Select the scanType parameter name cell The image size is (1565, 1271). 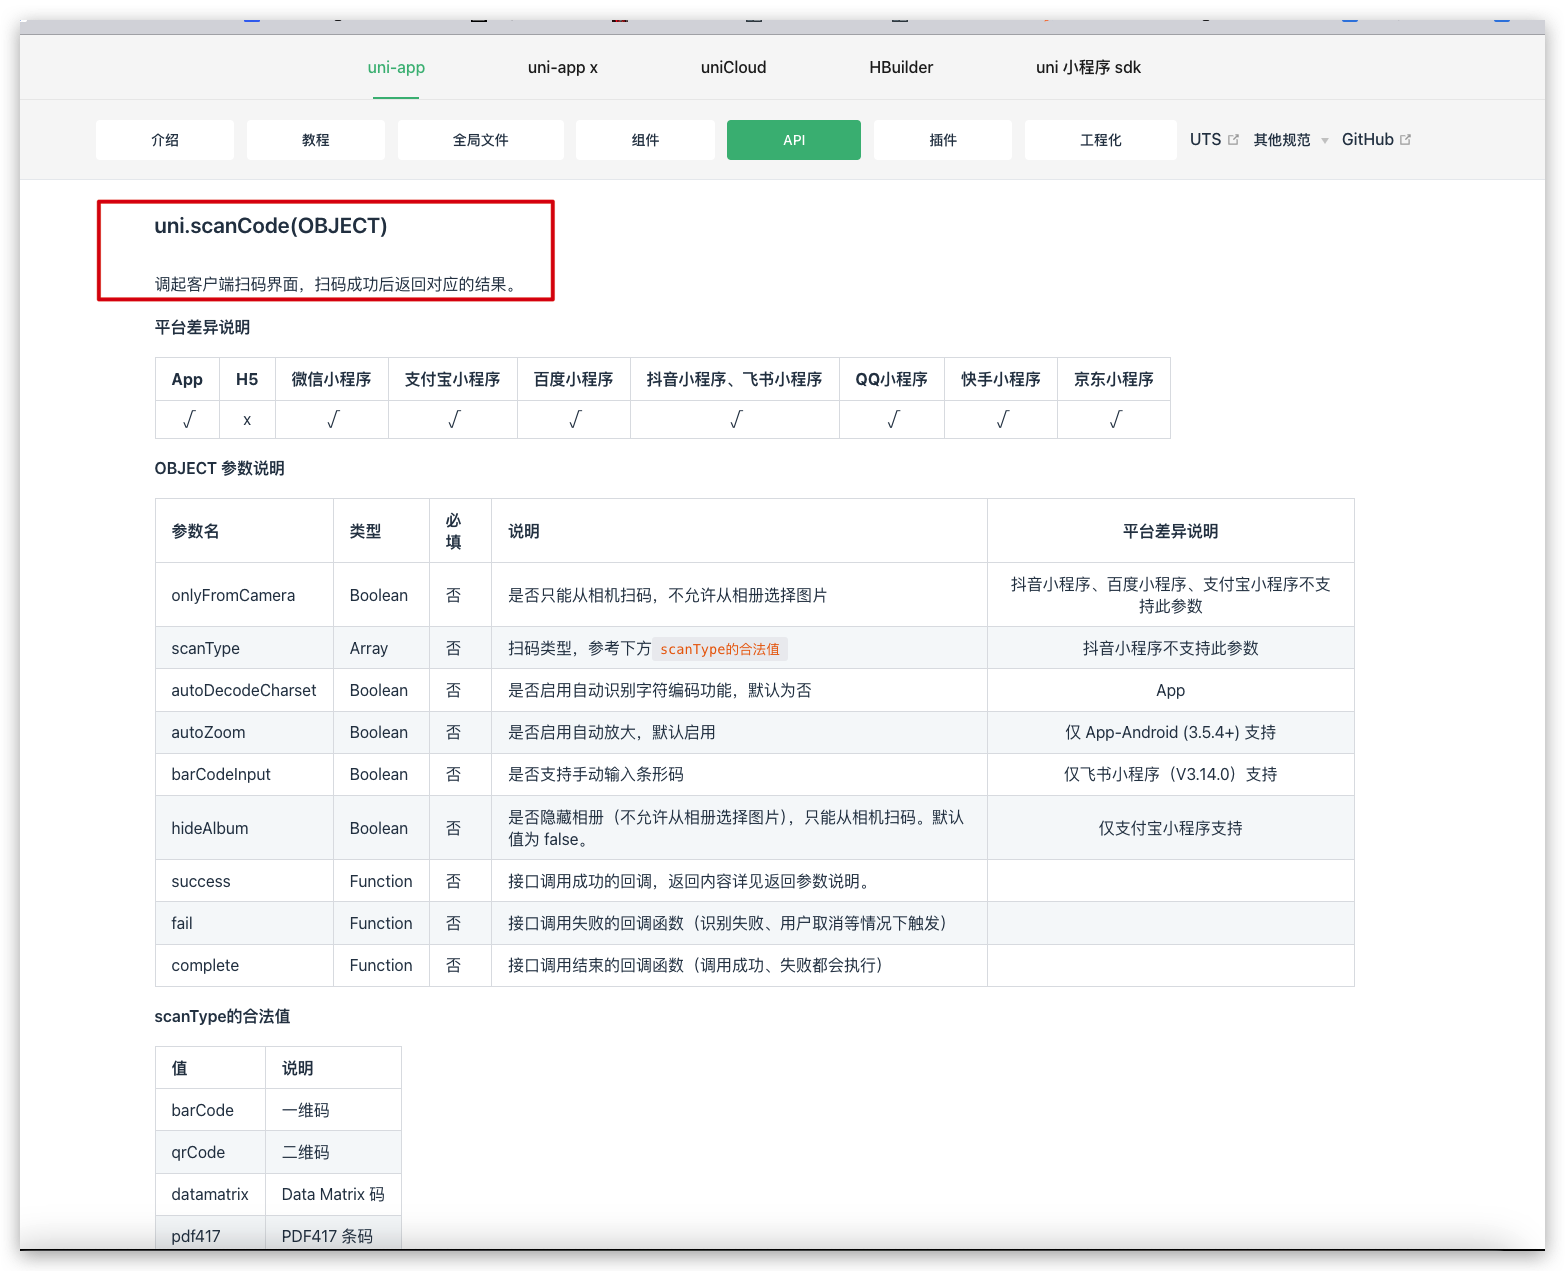[x=244, y=648]
